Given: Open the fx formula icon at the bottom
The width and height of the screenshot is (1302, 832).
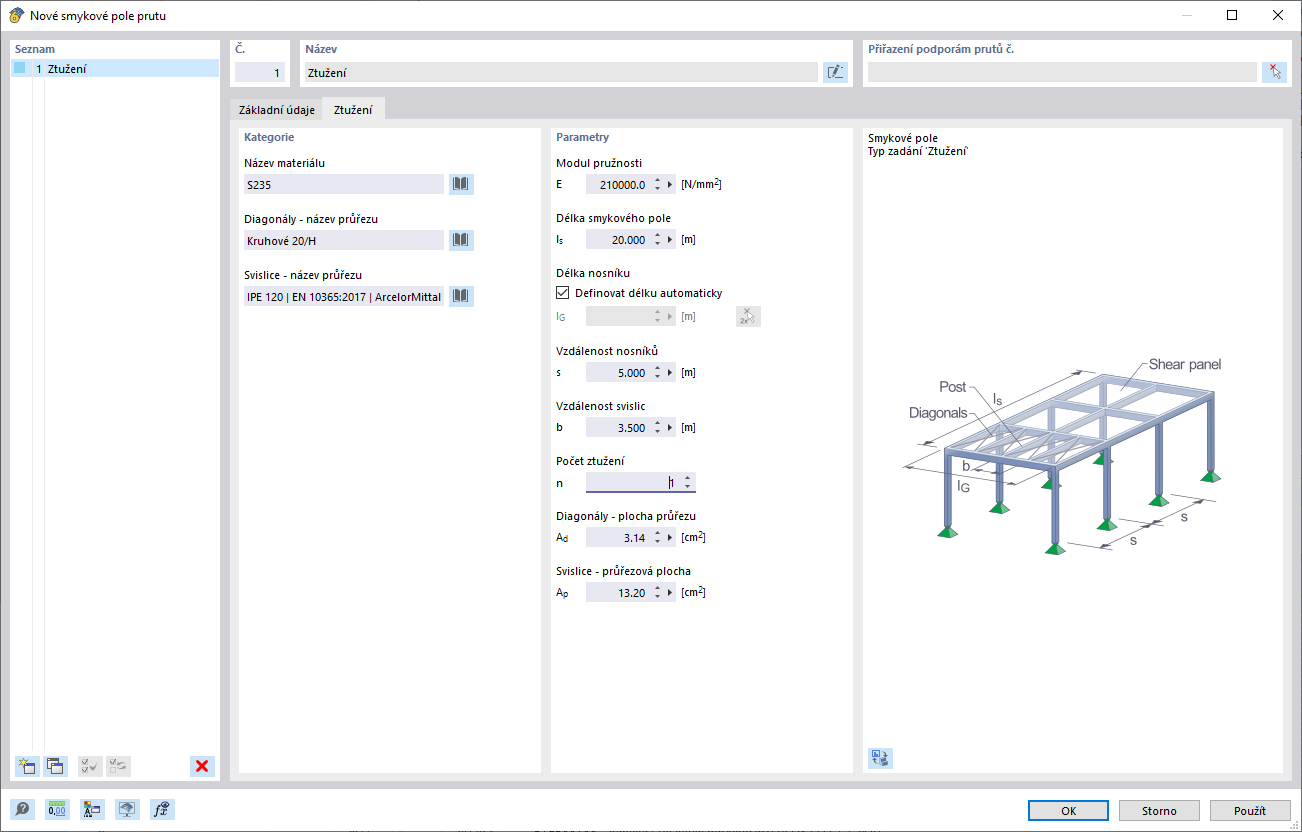Looking at the screenshot, I should (x=162, y=810).
